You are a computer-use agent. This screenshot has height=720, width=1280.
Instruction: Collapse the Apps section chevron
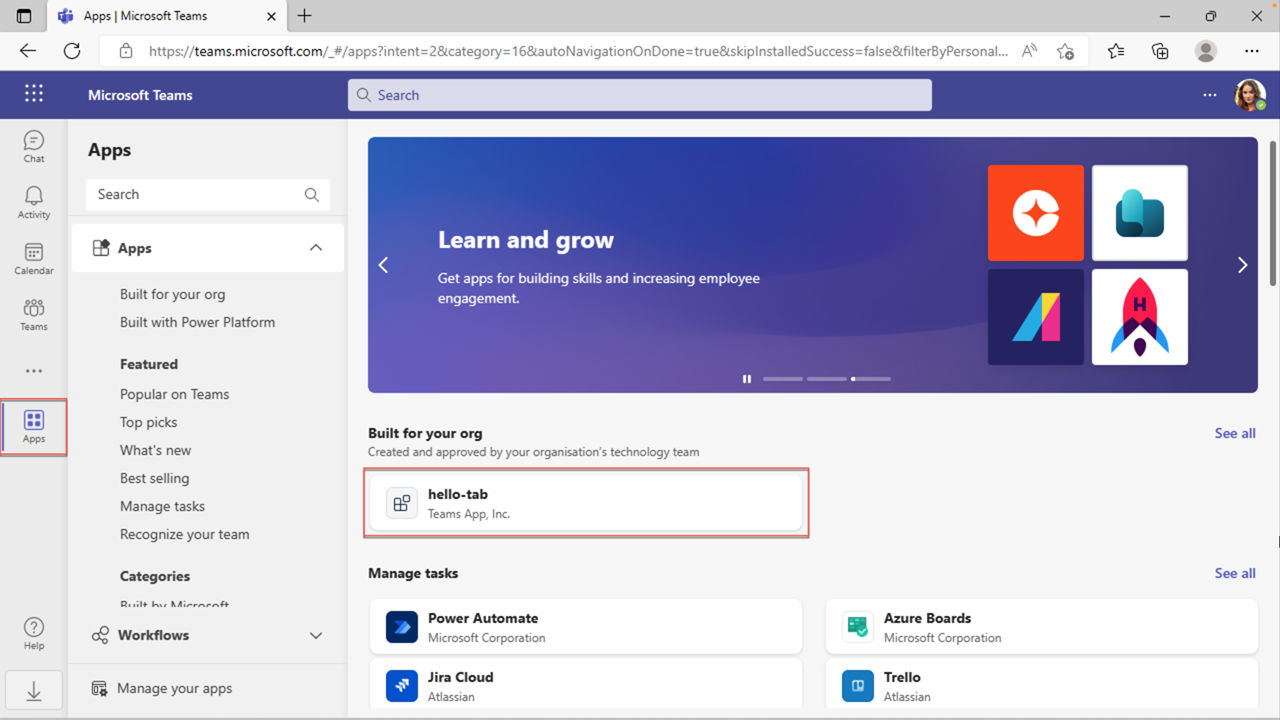click(x=316, y=248)
